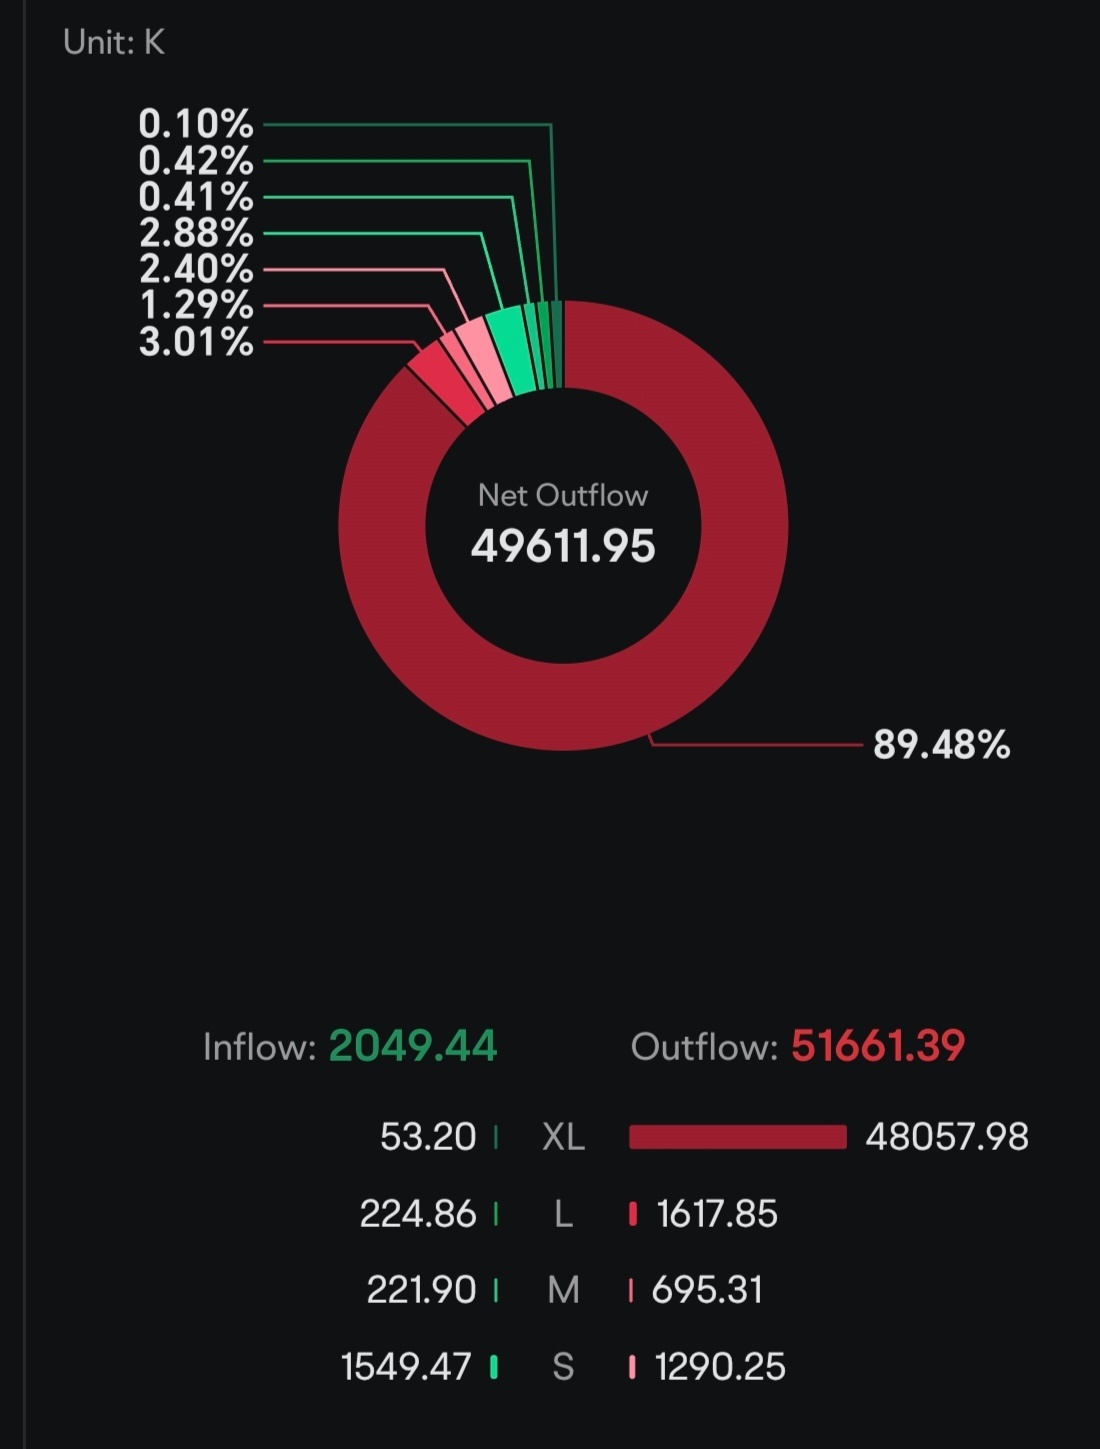Click the 1.29% percentage label

pyautogui.click(x=196, y=305)
